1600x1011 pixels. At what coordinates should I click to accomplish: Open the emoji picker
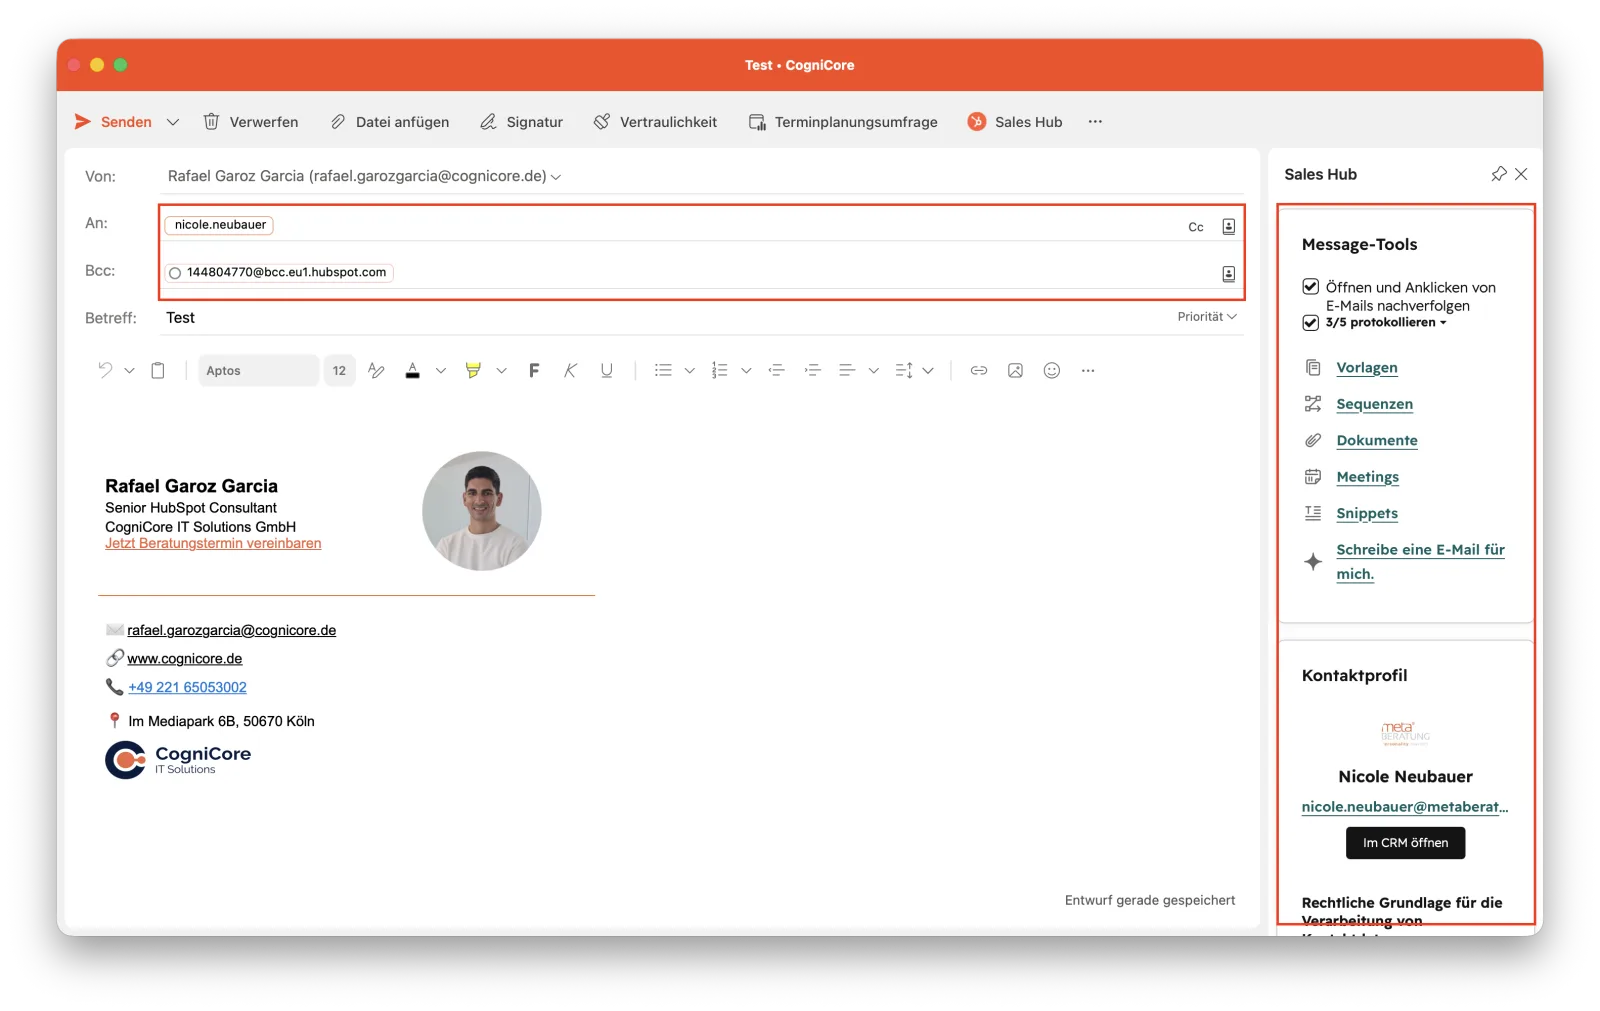pos(1052,371)
